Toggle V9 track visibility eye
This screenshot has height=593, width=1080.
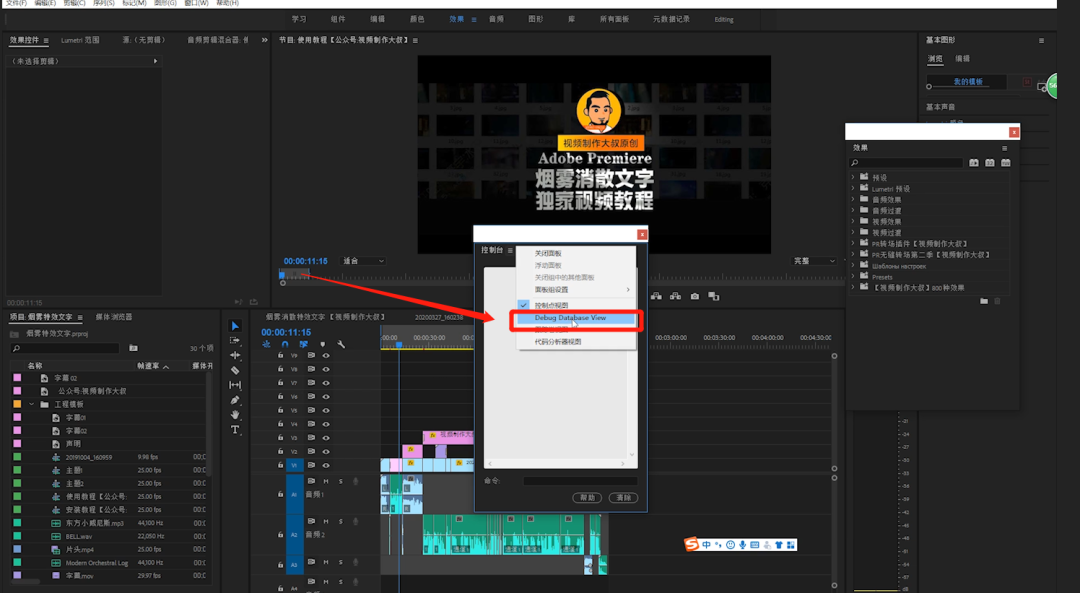(x=326, y=355)
